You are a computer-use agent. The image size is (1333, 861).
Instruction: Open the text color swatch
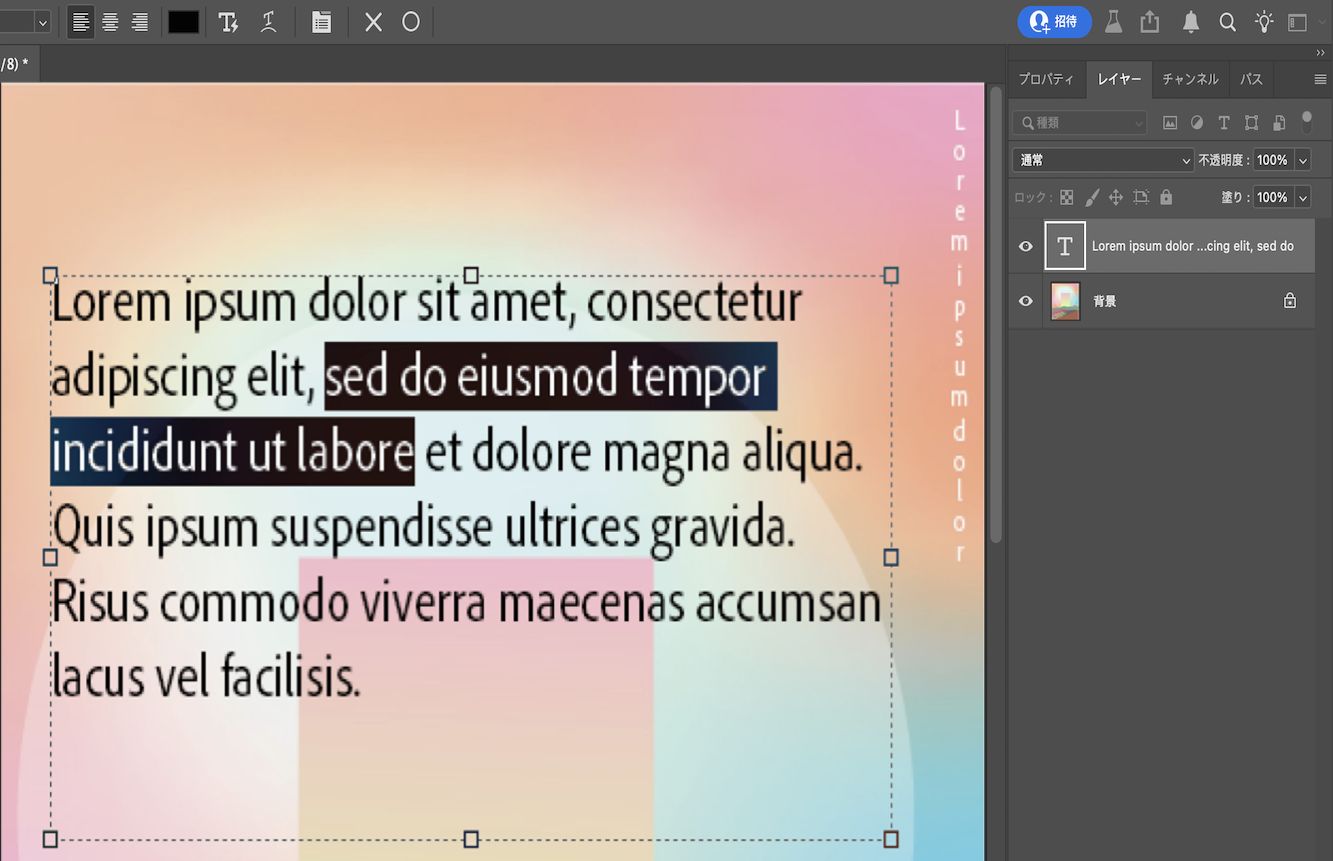tap(184, 21)
